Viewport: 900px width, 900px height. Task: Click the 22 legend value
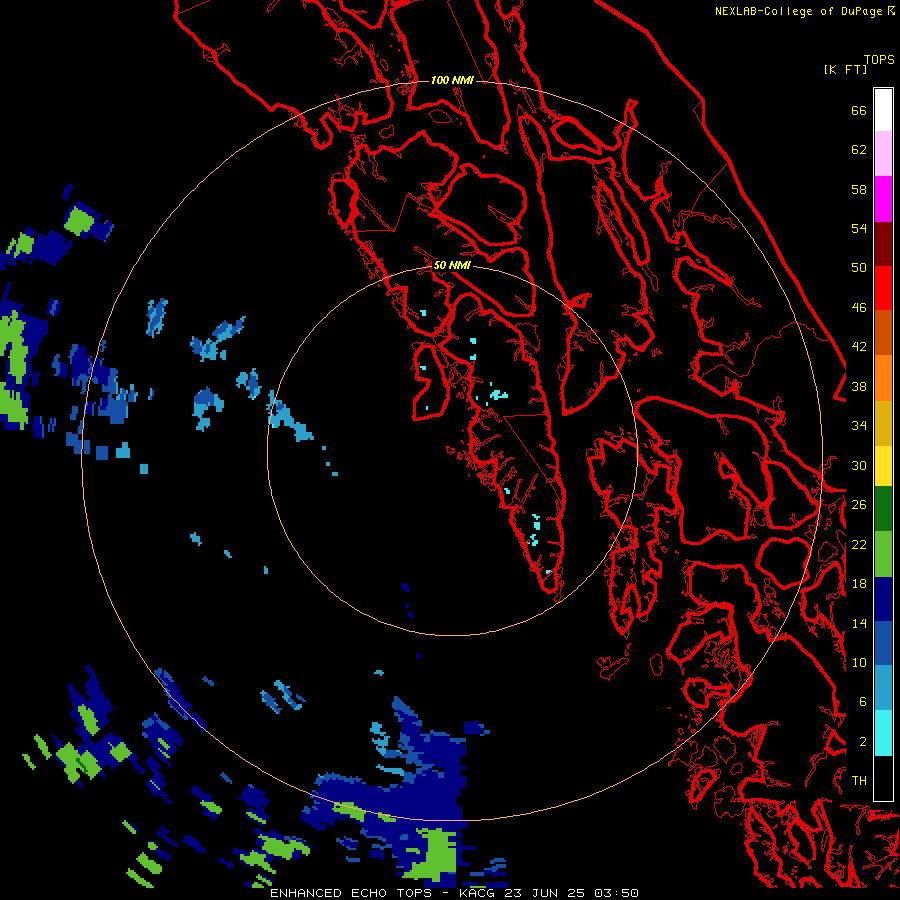[859, 544]
